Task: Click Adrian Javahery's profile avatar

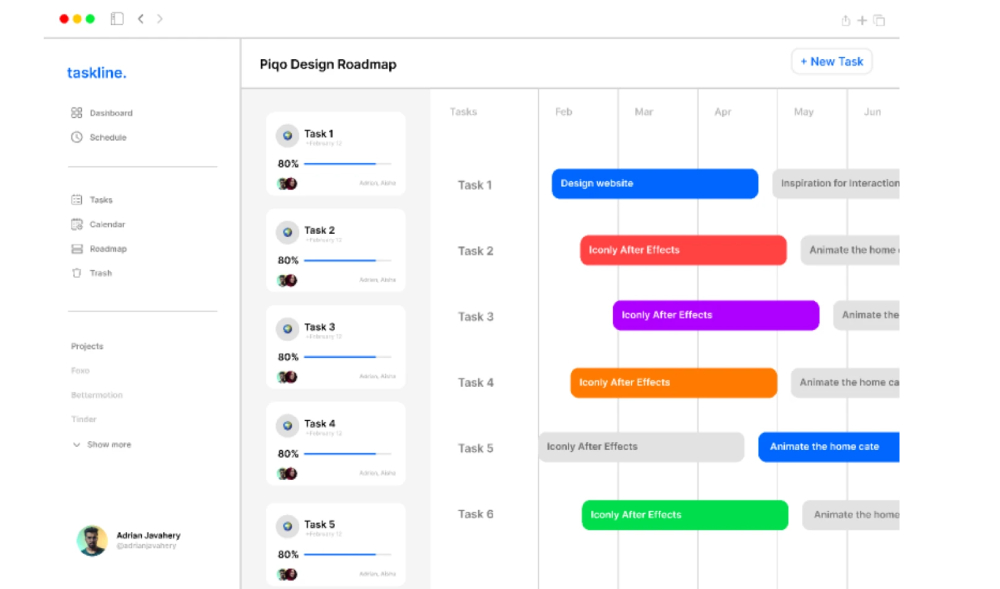Action: pos(92,542)
